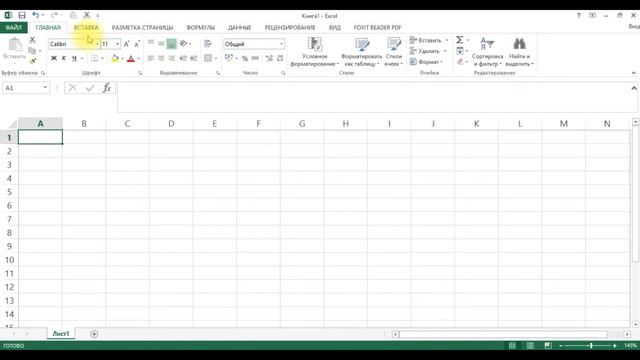Open Форматировать как таблицу gallery

pos(362,52)
